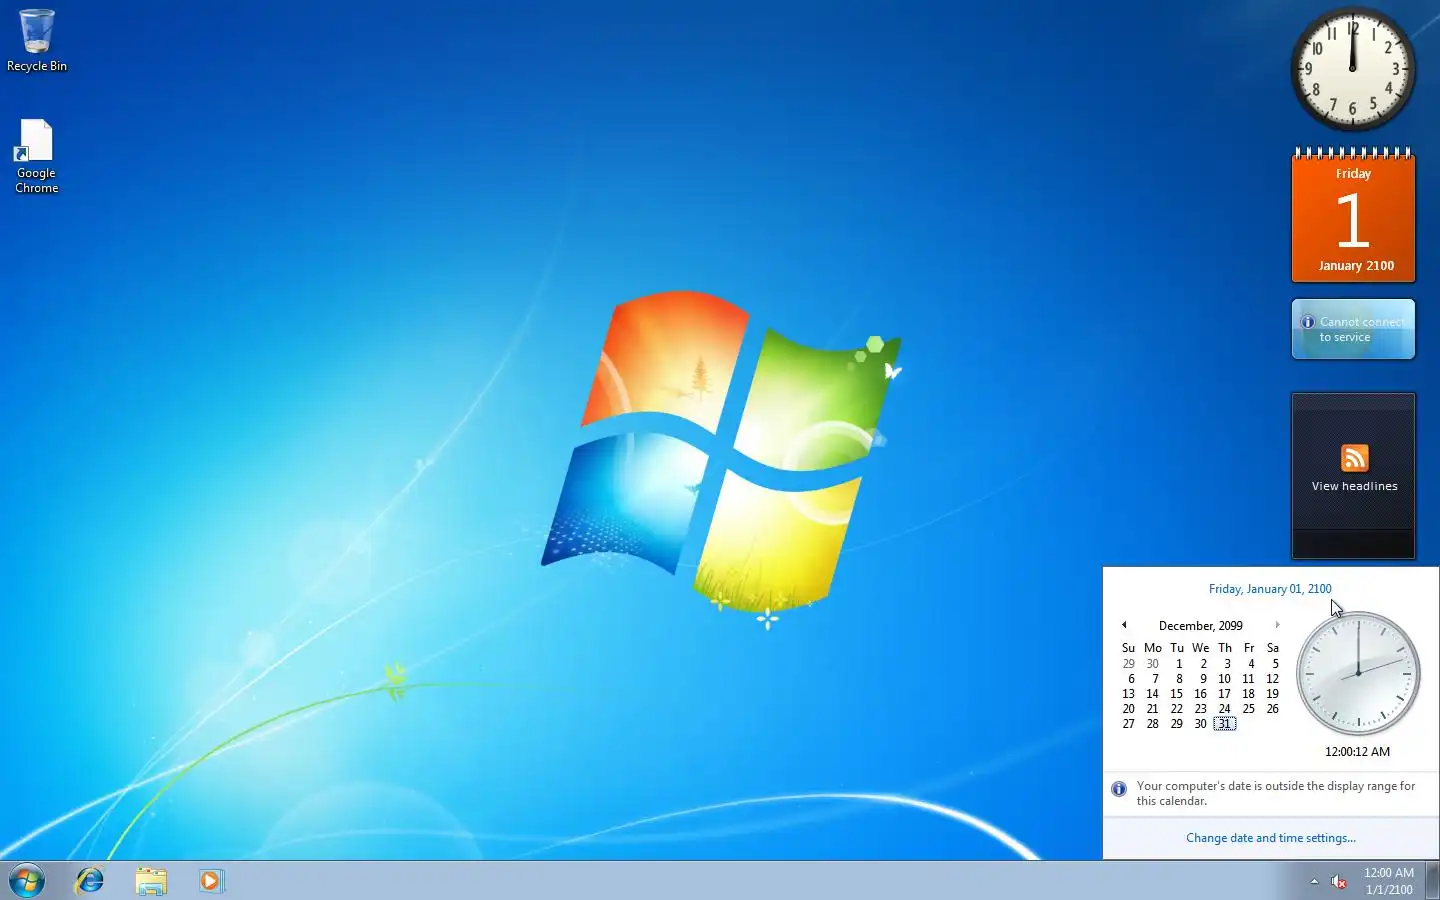Open the Recycle Bin desktop icon
This screenshot has height=900, width=1440.
coord(37,41)
